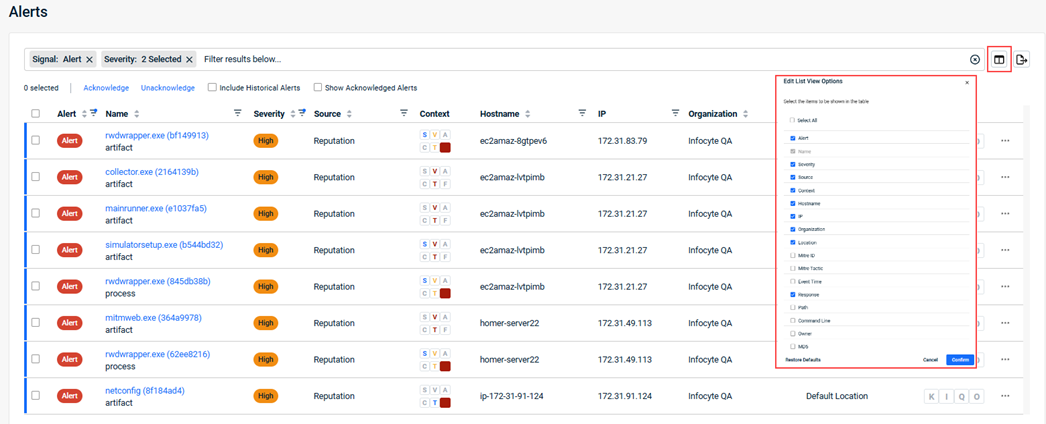
Task: Enable the Include Historical Alerts checkbox
Action: click(x=212, y=88)
